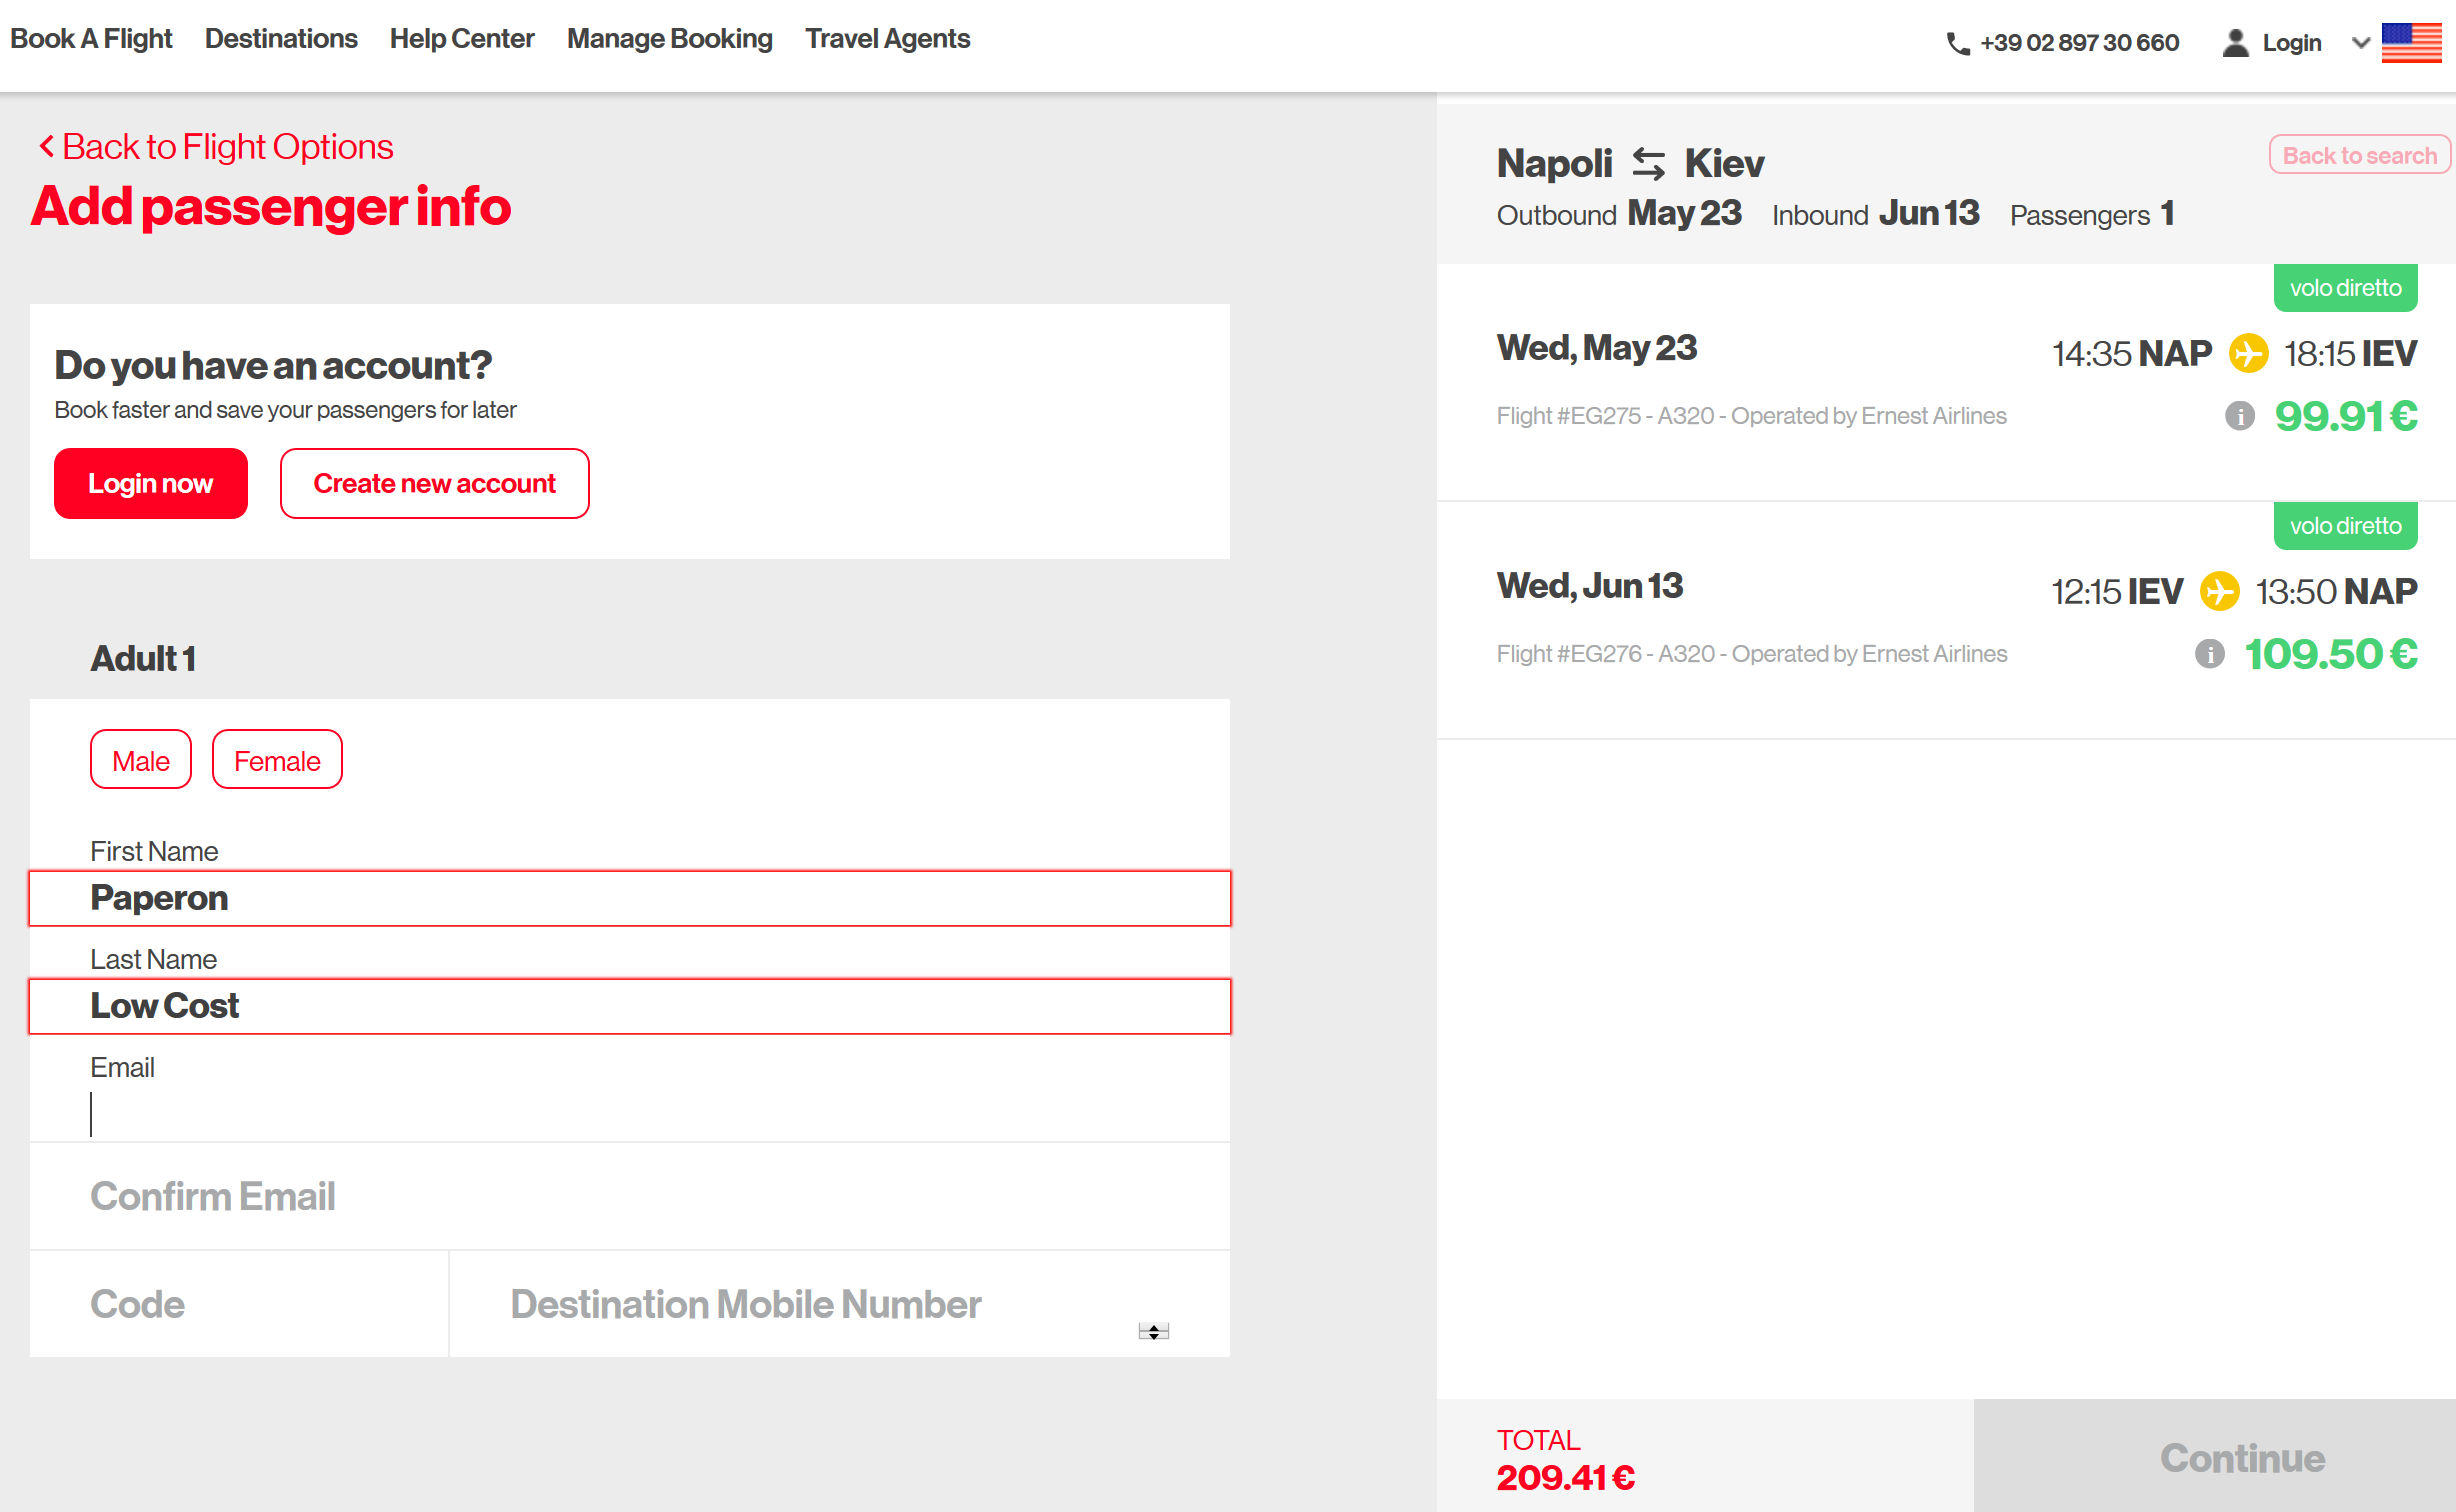Open info icon next to 99.91€ price
Viewport: 2456px width, 1512px height.
(2239, 416)
